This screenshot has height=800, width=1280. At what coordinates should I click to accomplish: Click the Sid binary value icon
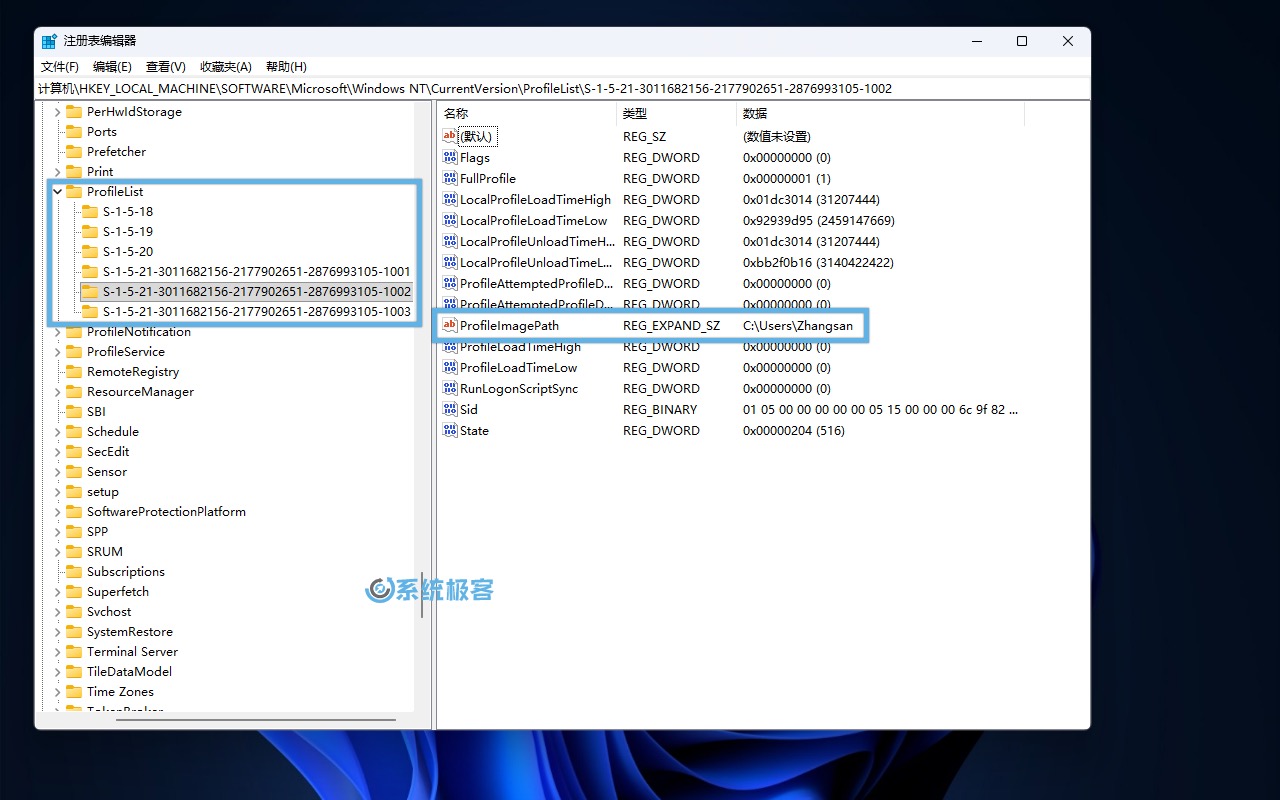(x=449, y=409)
